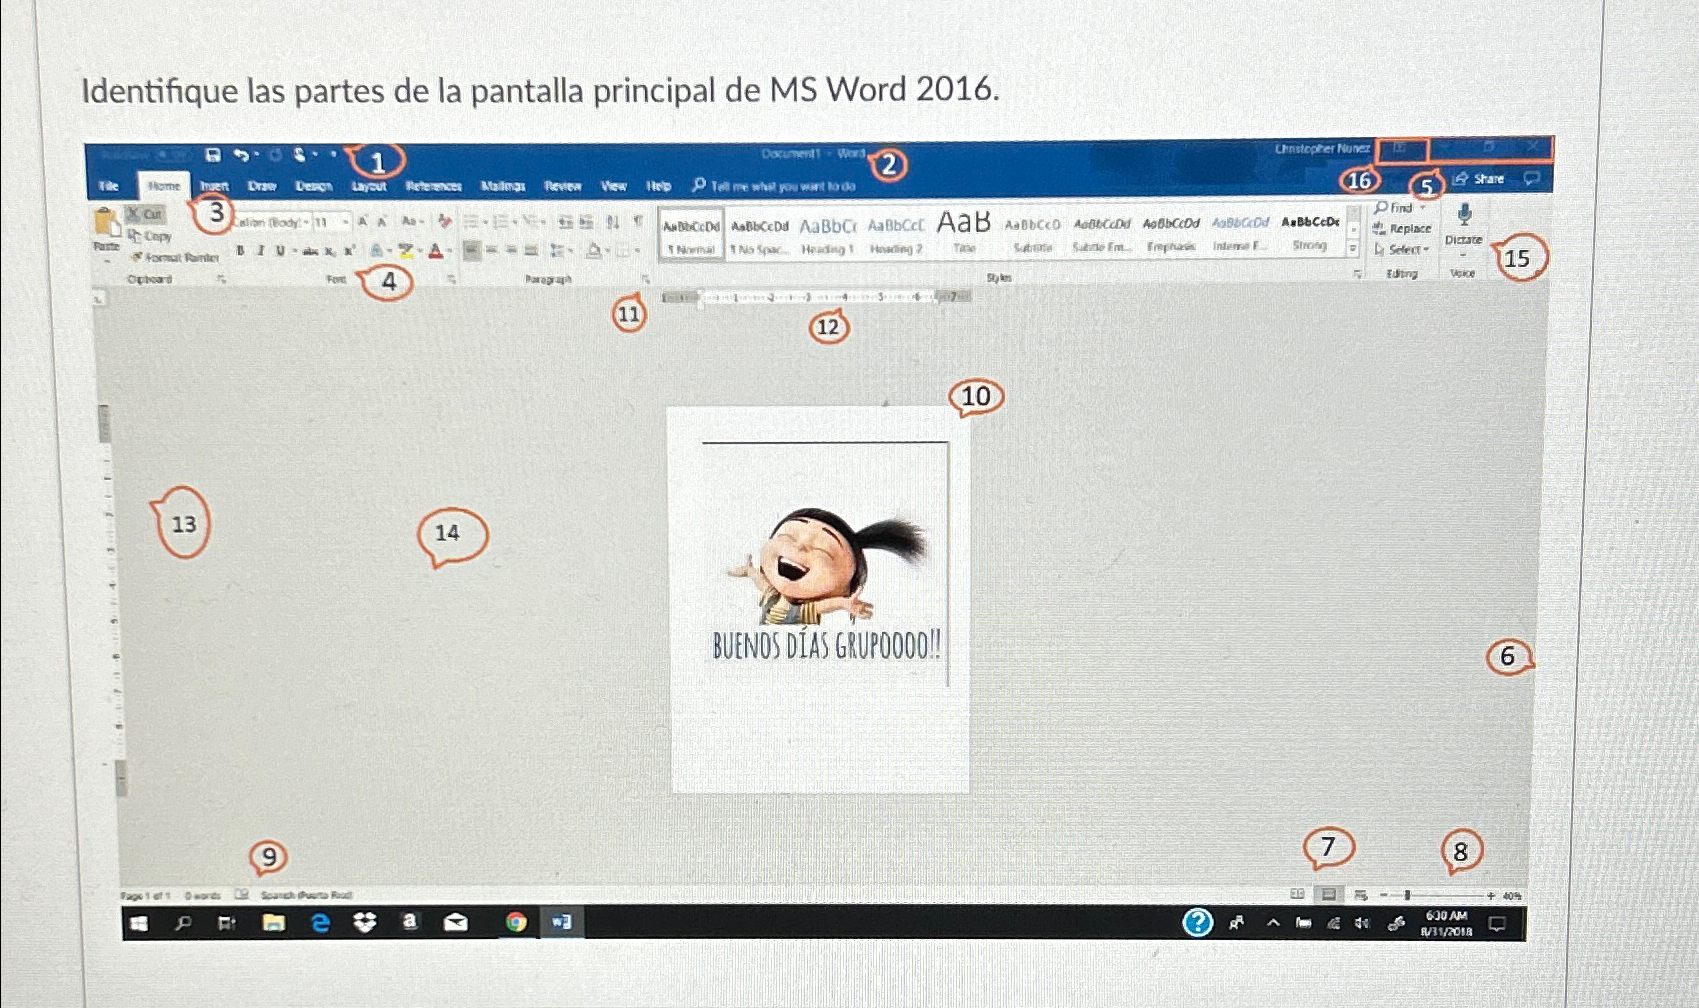Switch to Read Mode view in the status bar
This screenshot has height=1008, width=1699.
pos(1296,894)
